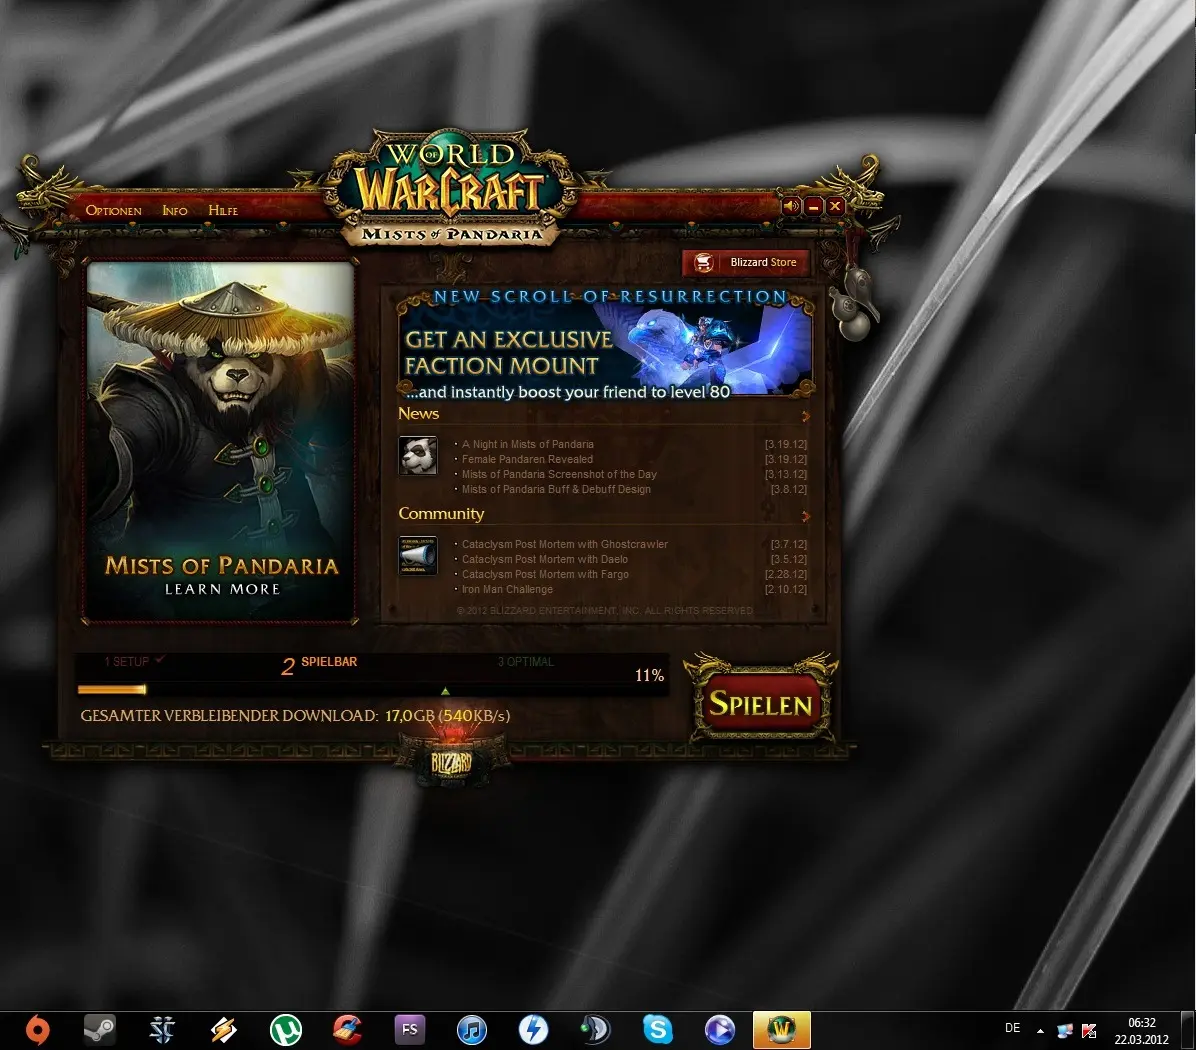Image resolution: width=1196 pixels, height=1050 pixels.
Task: Click the [2.10.12] community date
Action: 786,589
